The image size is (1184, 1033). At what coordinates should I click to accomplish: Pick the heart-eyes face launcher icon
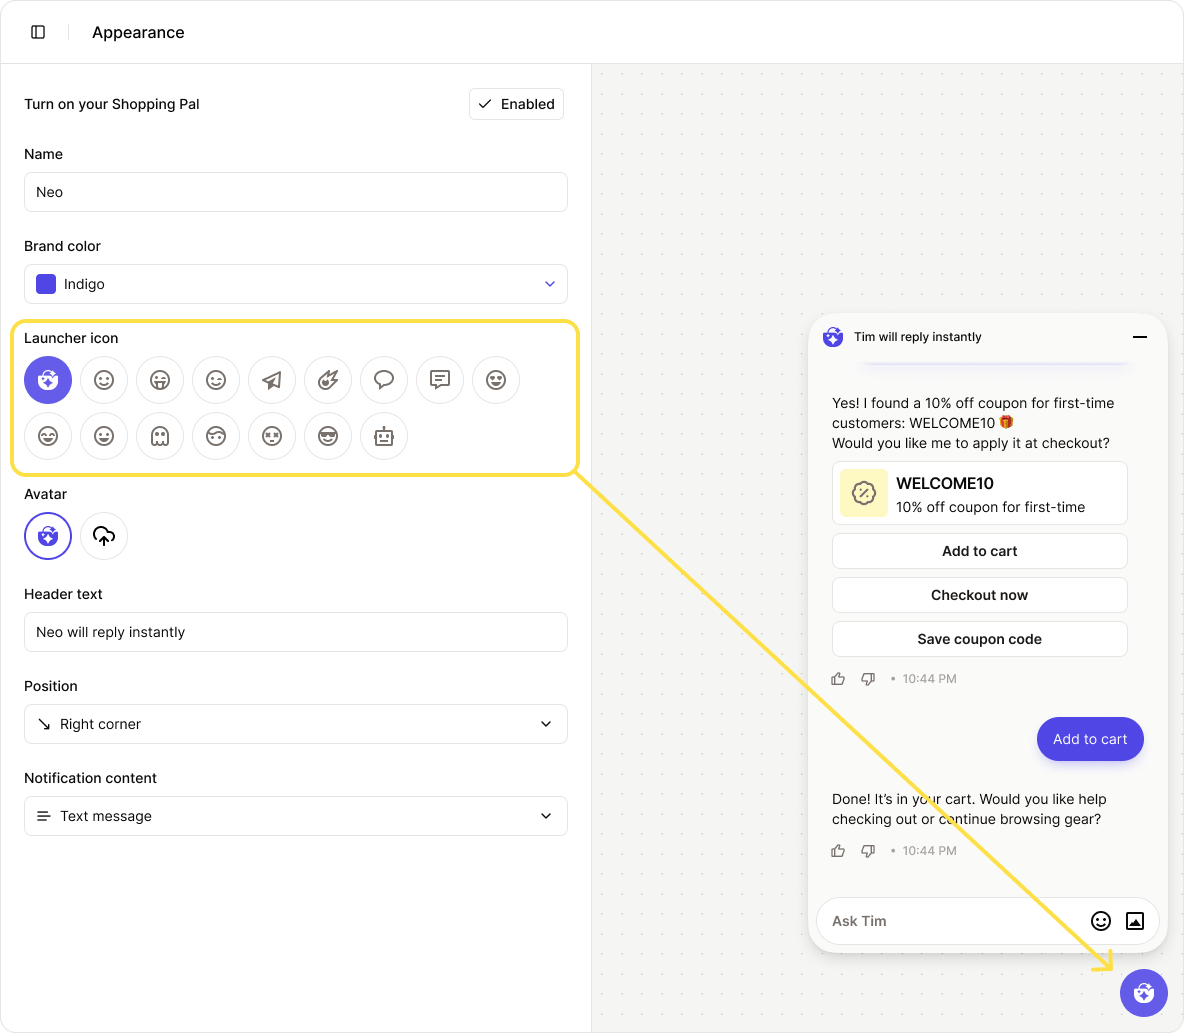[x=495, y=380]
